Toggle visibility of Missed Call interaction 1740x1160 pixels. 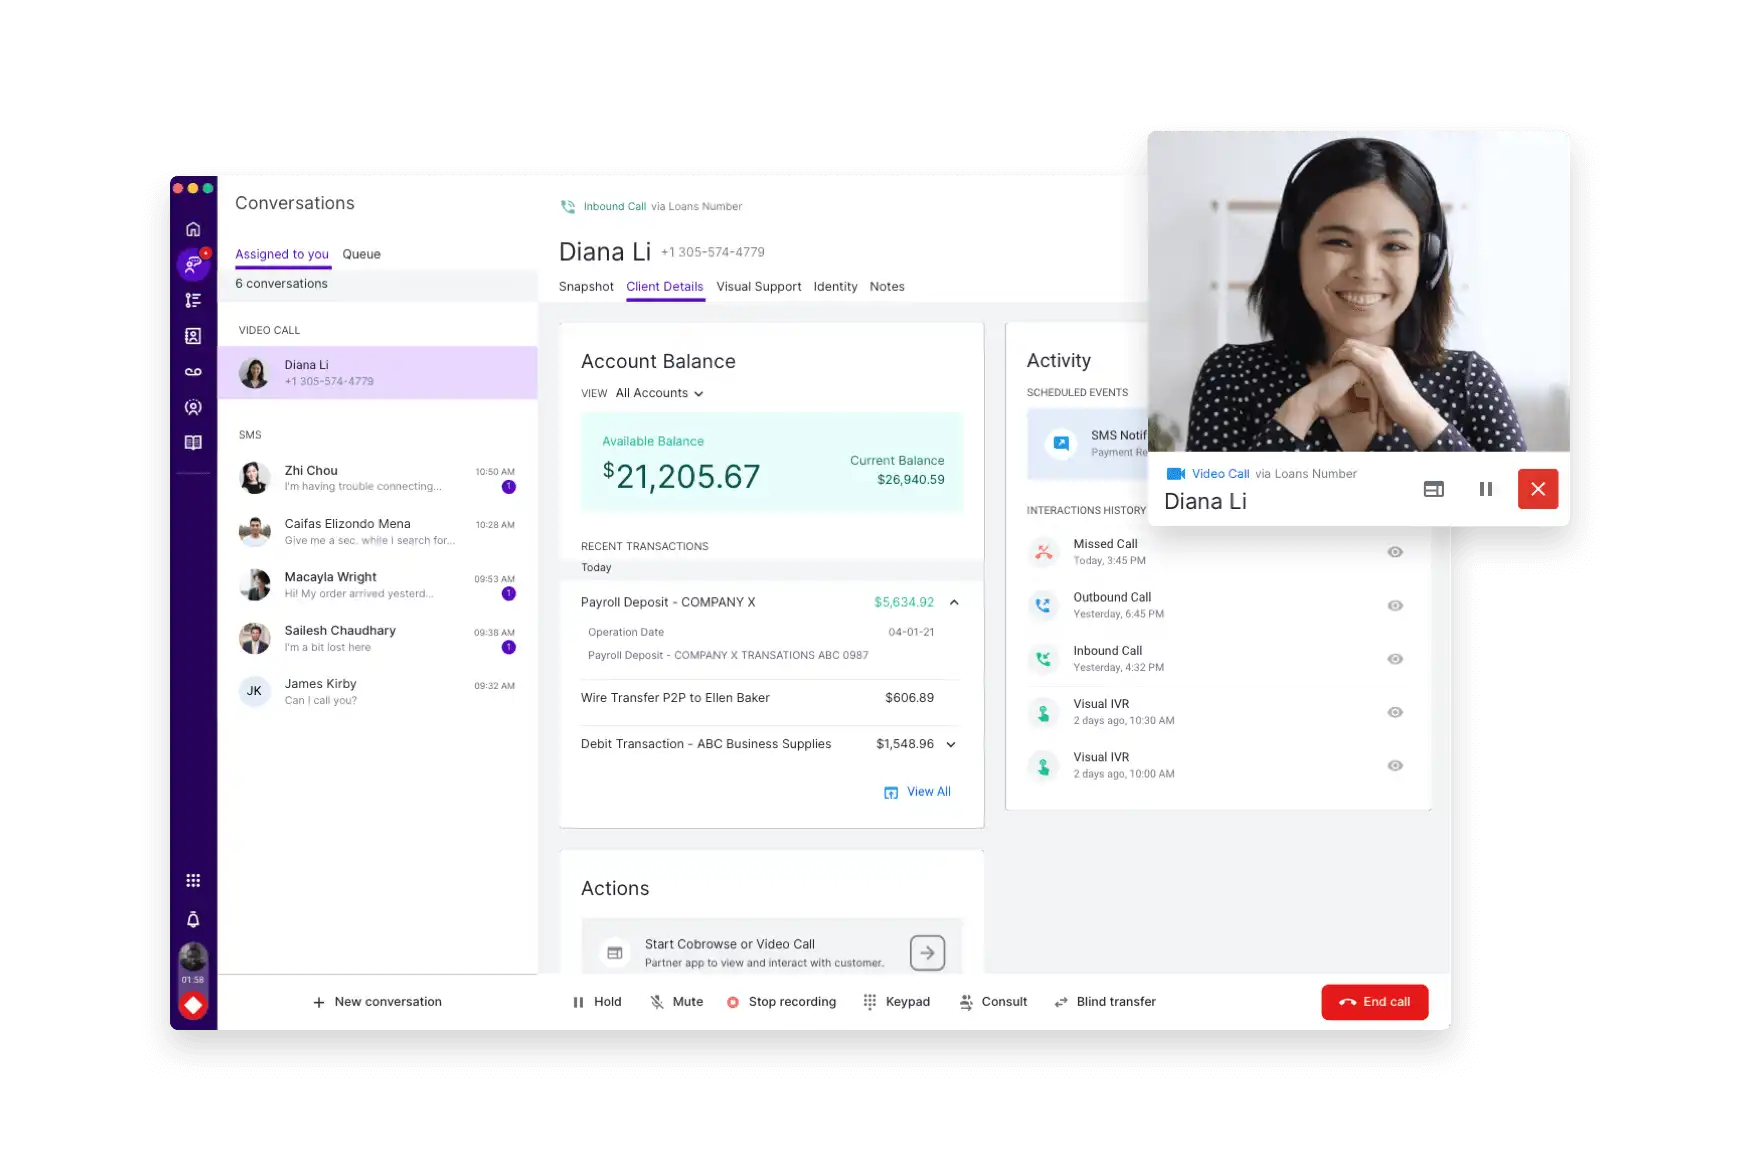[1395, 552]
